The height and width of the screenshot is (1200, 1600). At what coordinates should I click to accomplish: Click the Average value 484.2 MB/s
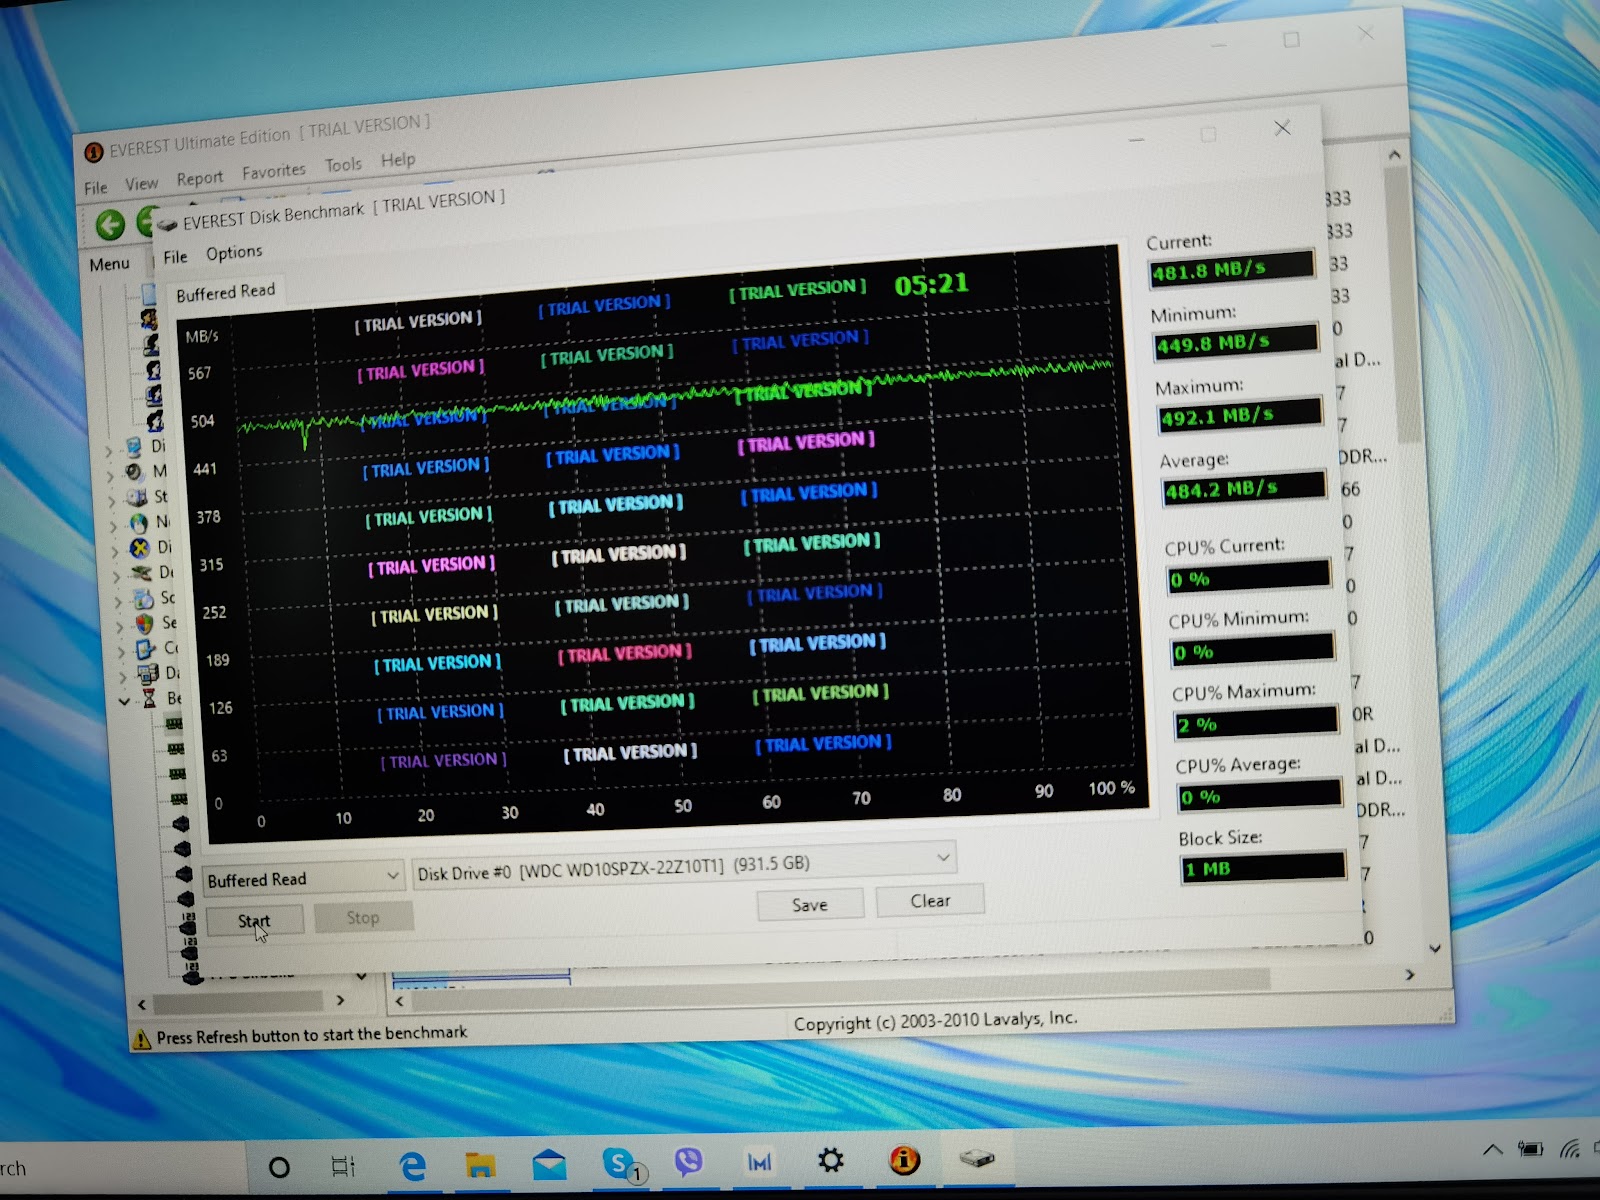click(1245, 488)
